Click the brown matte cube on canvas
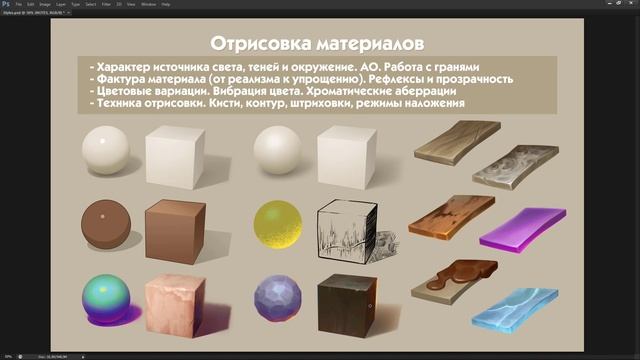This screenshot has width=640, height=360. pyautogui.click(x=175, y=231)
